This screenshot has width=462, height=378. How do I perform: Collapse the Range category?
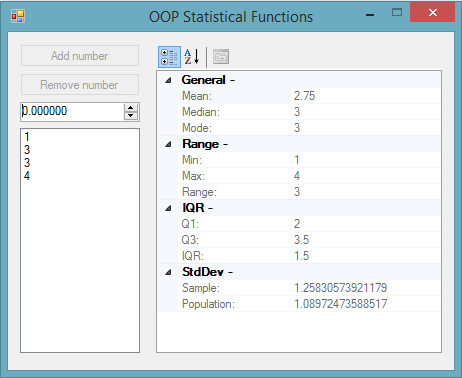click(x=168, y=144)
